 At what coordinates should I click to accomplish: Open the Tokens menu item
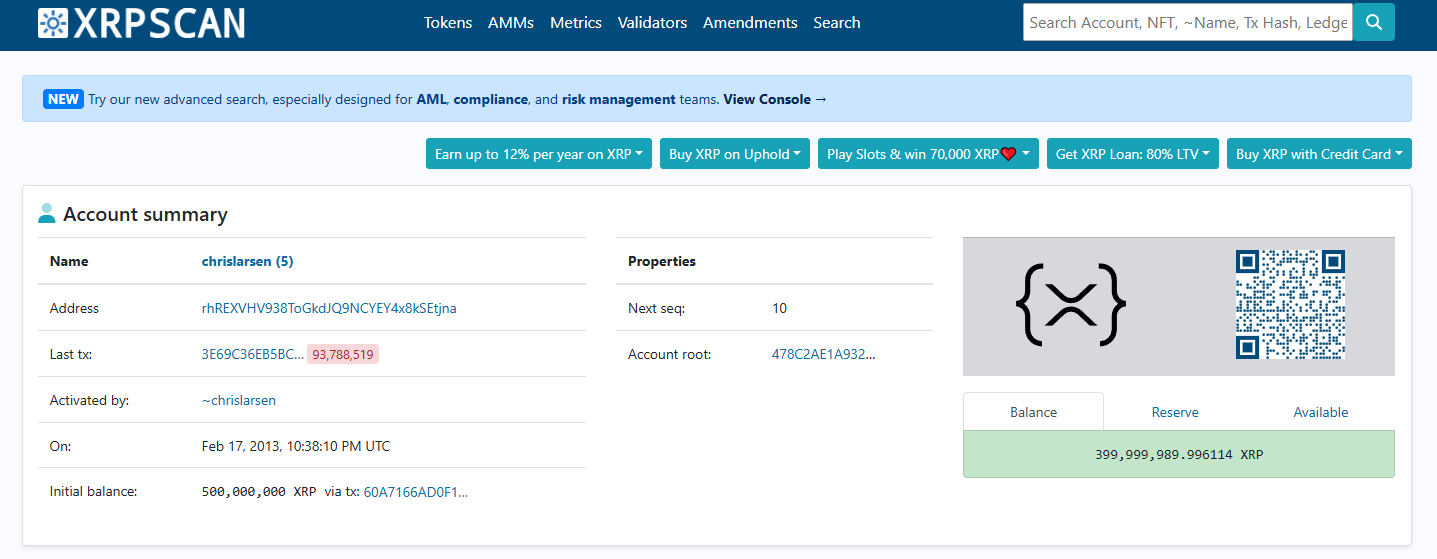(x=448, y=22)
